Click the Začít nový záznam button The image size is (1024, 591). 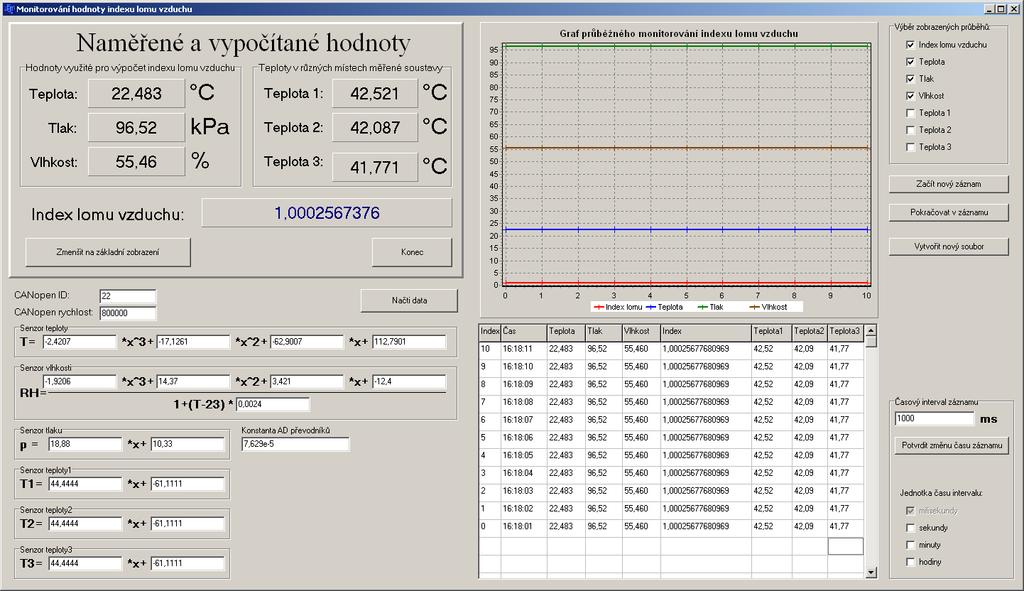(x=948, y=184)
